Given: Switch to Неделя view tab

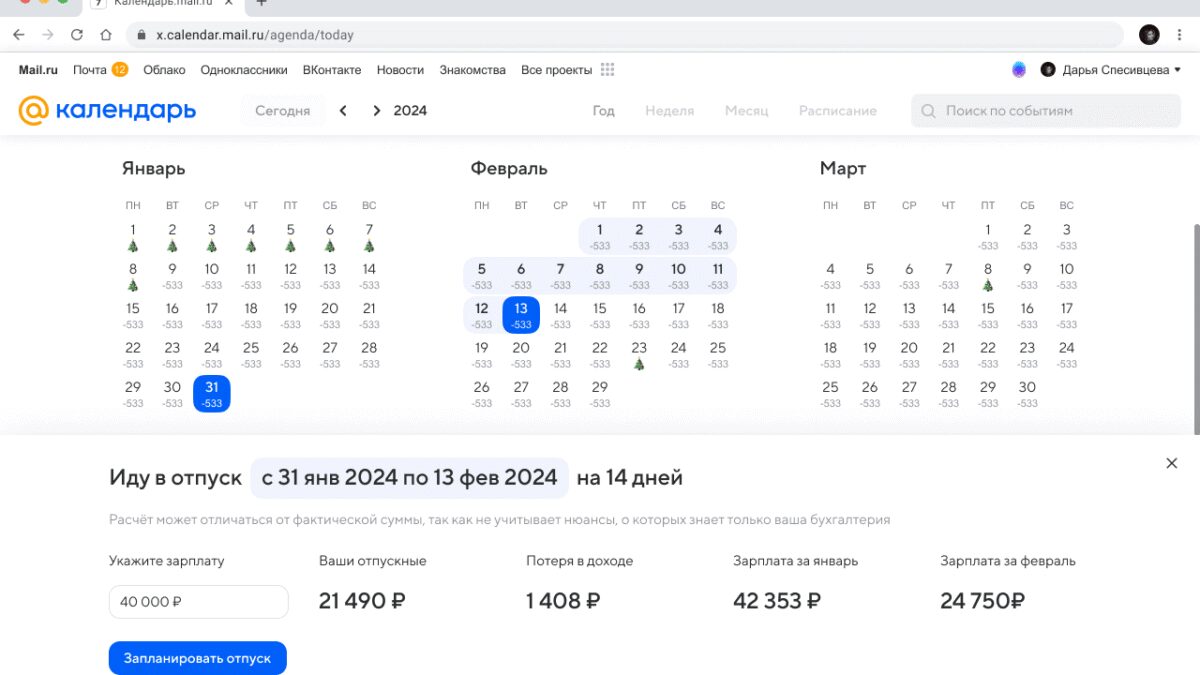Looking at the screenshot, I should pos(669,111).
